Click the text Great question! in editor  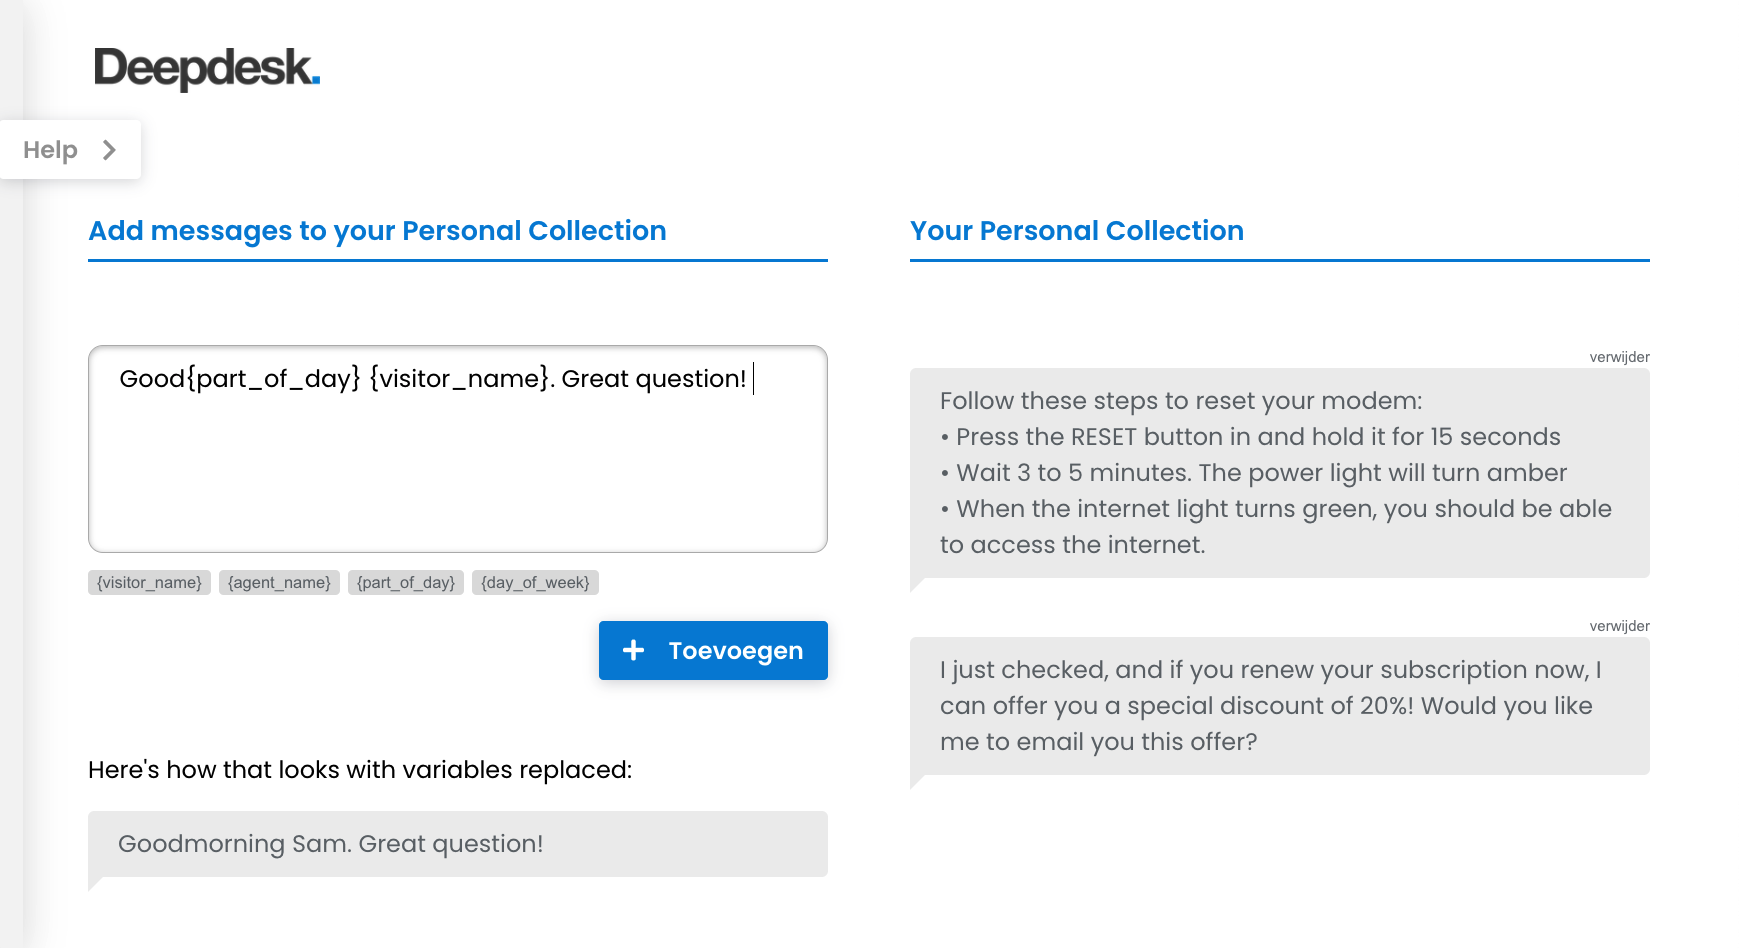(654, 379)
